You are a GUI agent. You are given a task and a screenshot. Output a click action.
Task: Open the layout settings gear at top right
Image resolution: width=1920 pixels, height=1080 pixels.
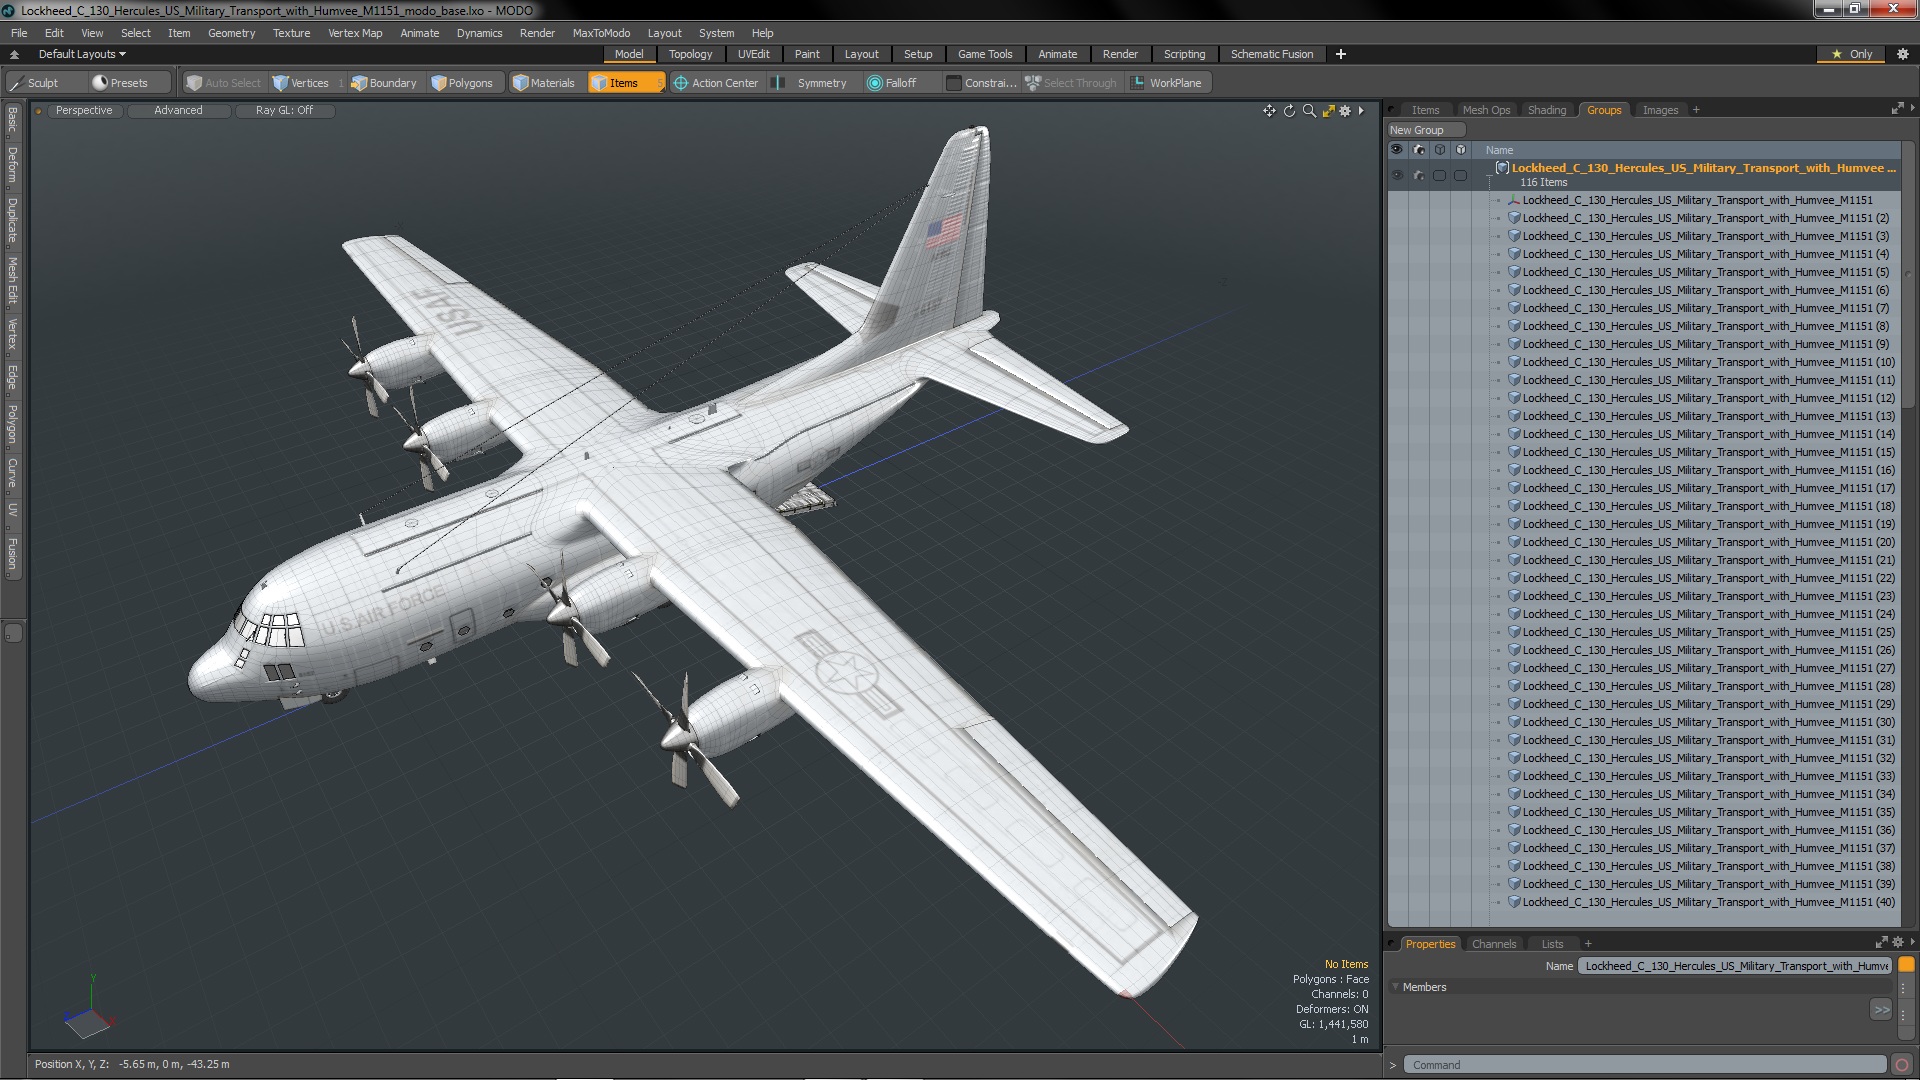point(1902,54)
